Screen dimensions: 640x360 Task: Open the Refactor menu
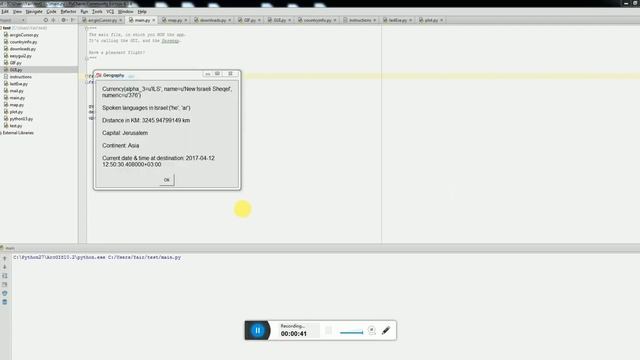pyautogui.click(x=68, y=12)
